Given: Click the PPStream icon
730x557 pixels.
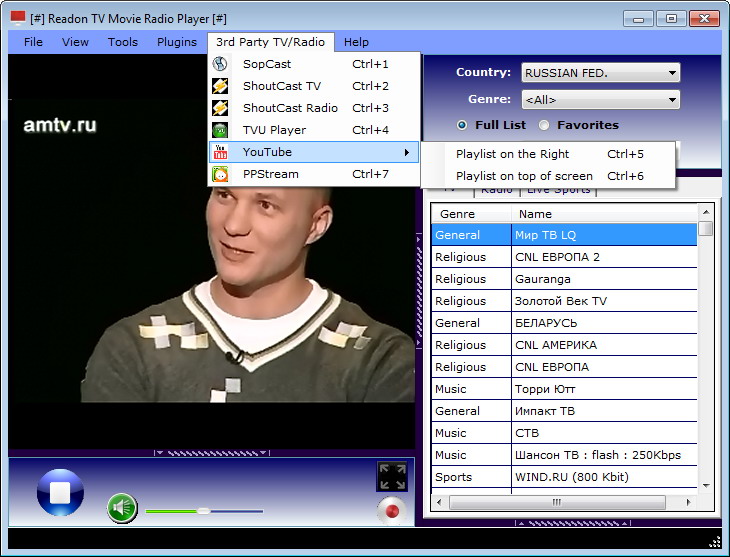Looking at the screenshot, I should coord(220,174).
